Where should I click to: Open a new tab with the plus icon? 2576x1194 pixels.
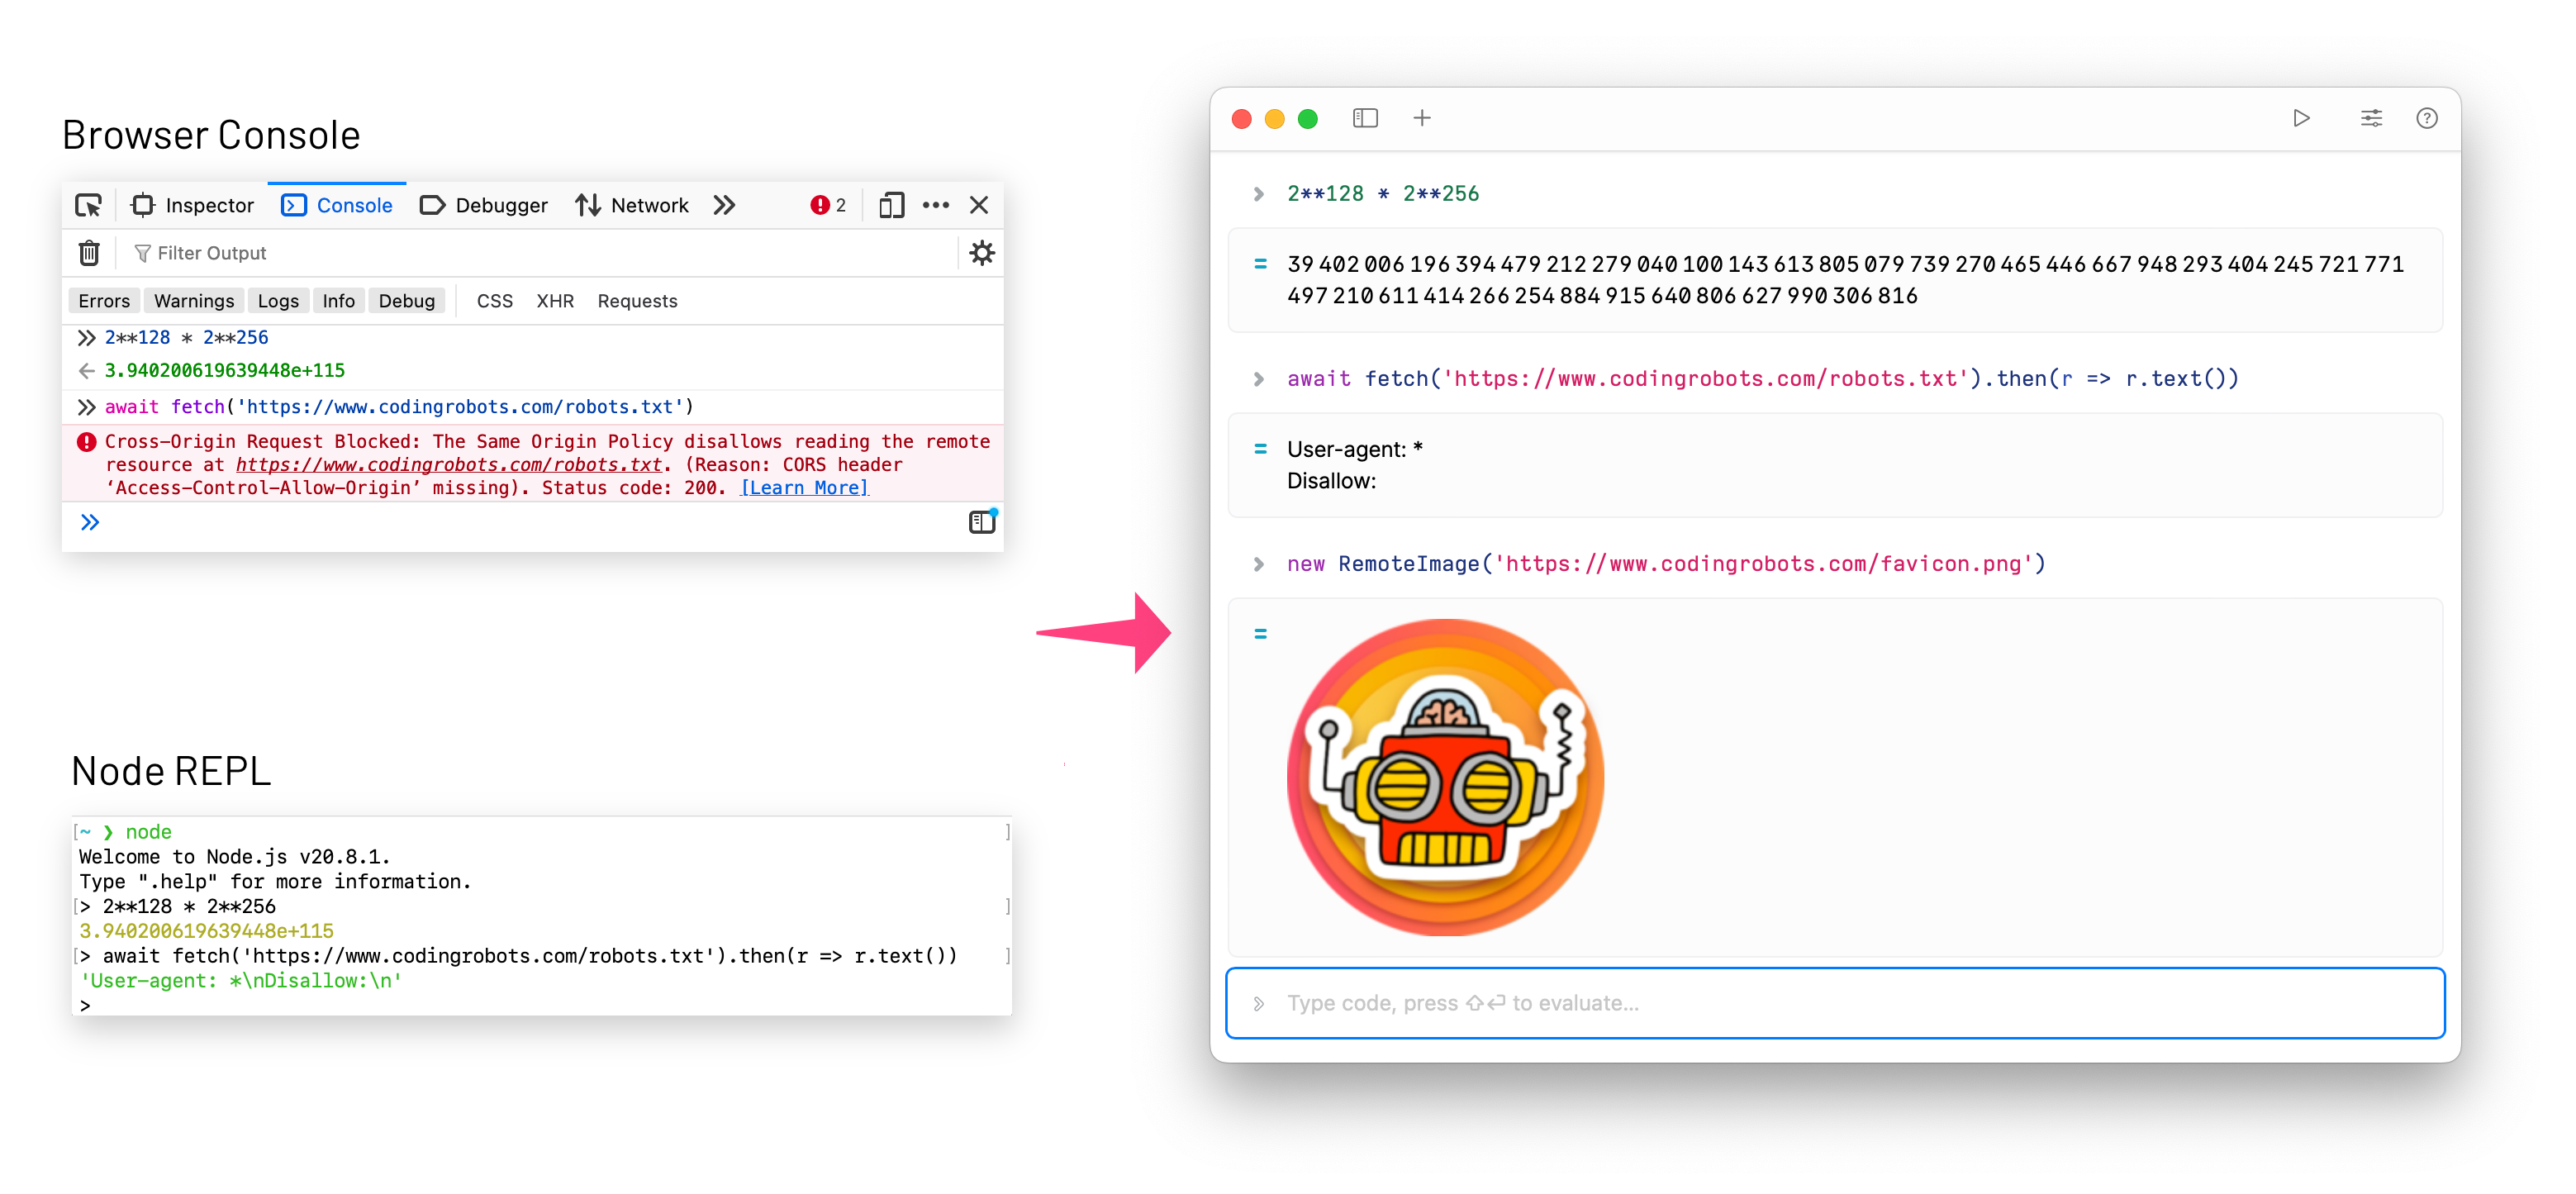click(x=1421, y=118)
